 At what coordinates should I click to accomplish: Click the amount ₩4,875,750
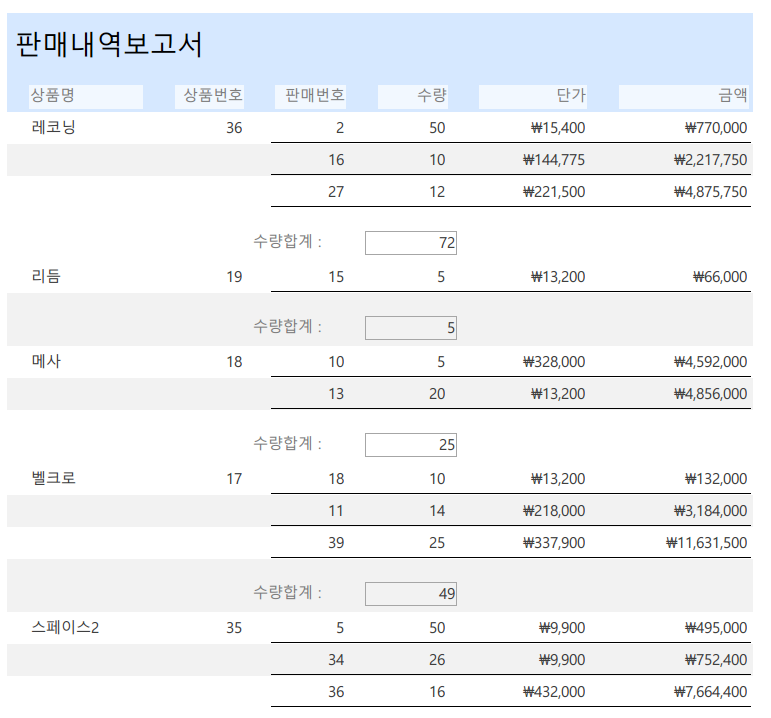[711, 192]
